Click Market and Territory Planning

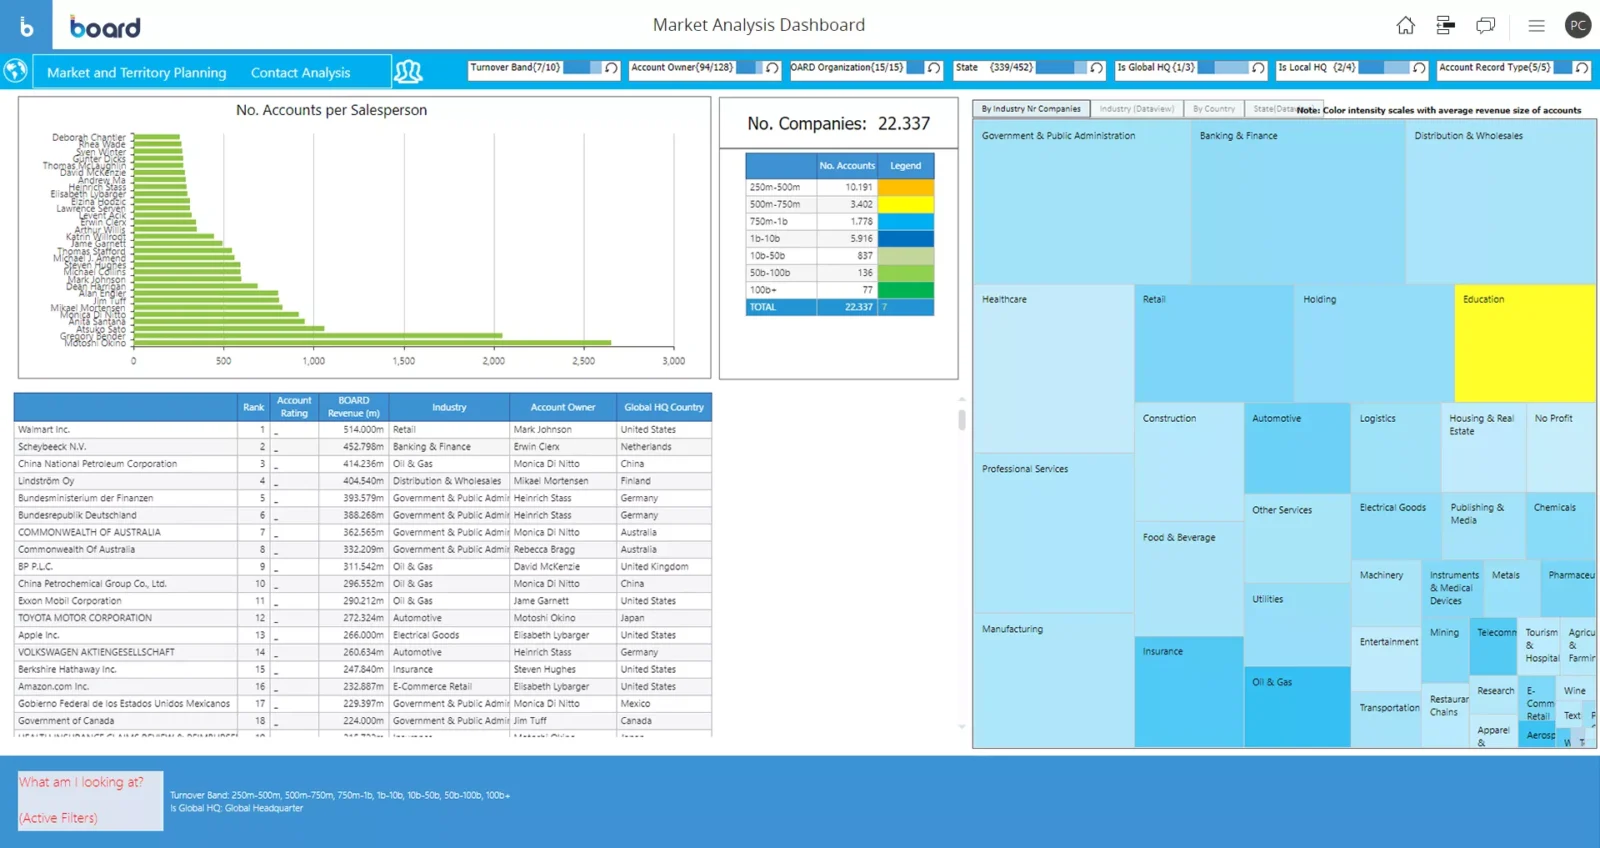[x=136, y=73]
